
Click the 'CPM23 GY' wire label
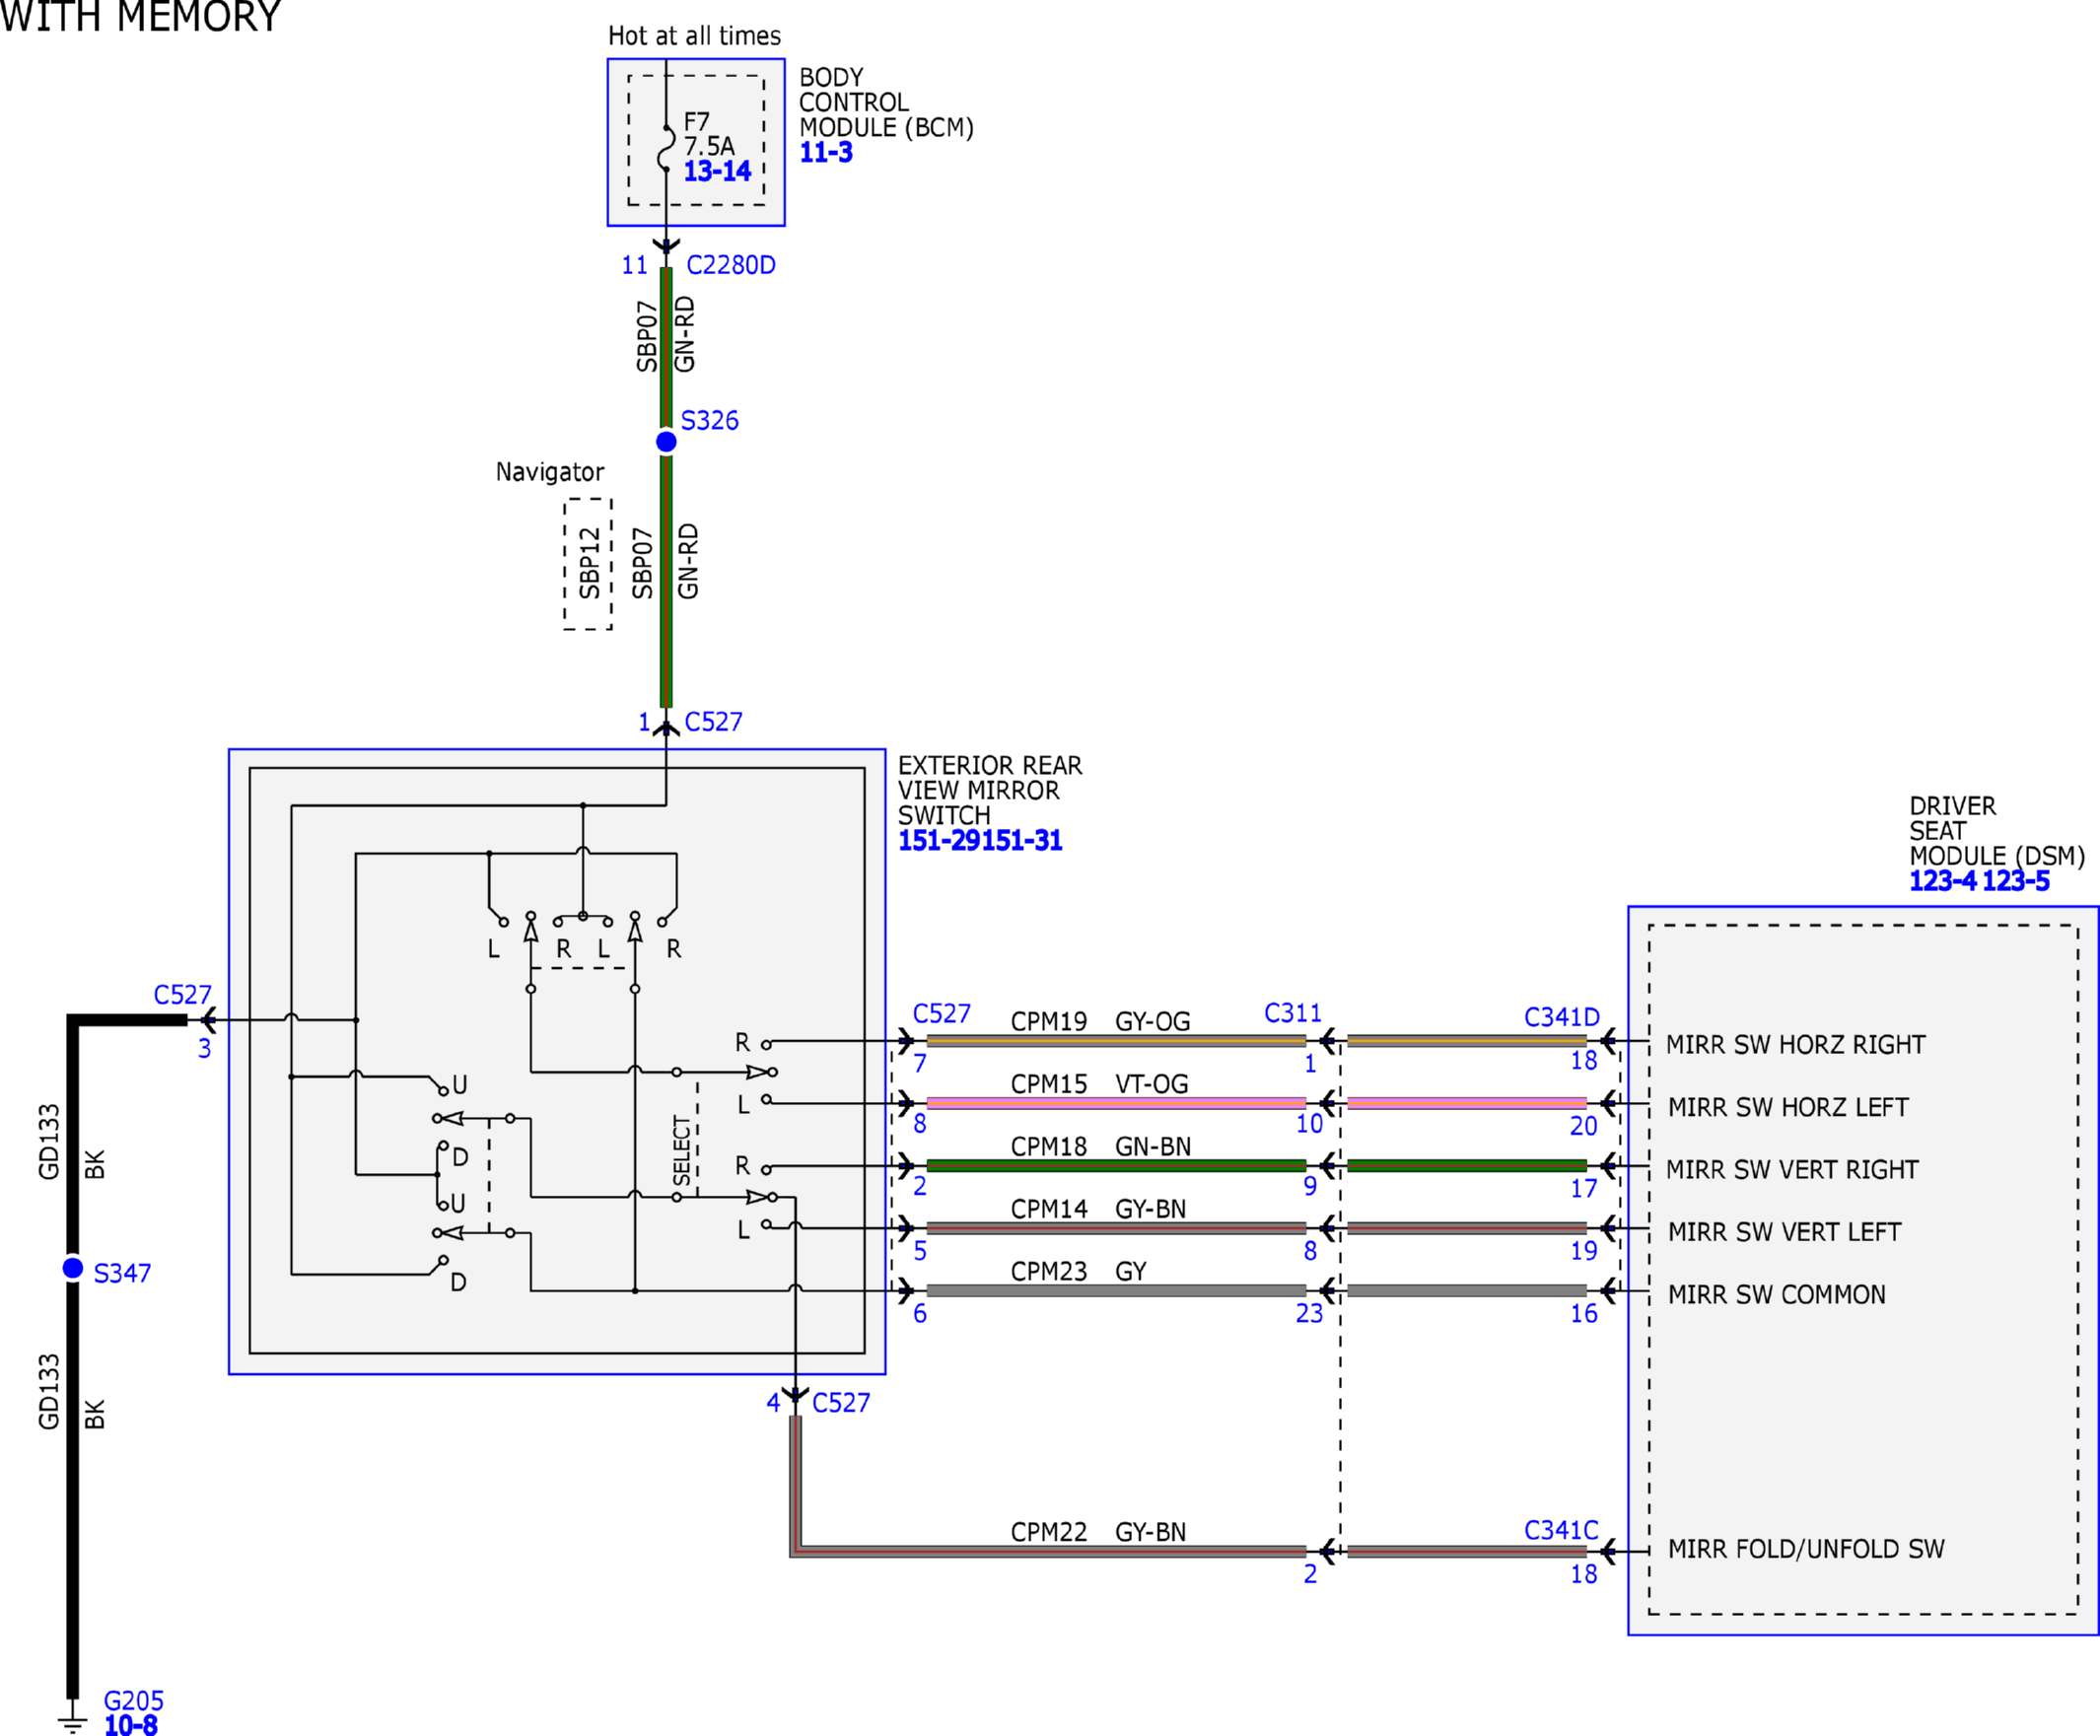point(1079,1272)
